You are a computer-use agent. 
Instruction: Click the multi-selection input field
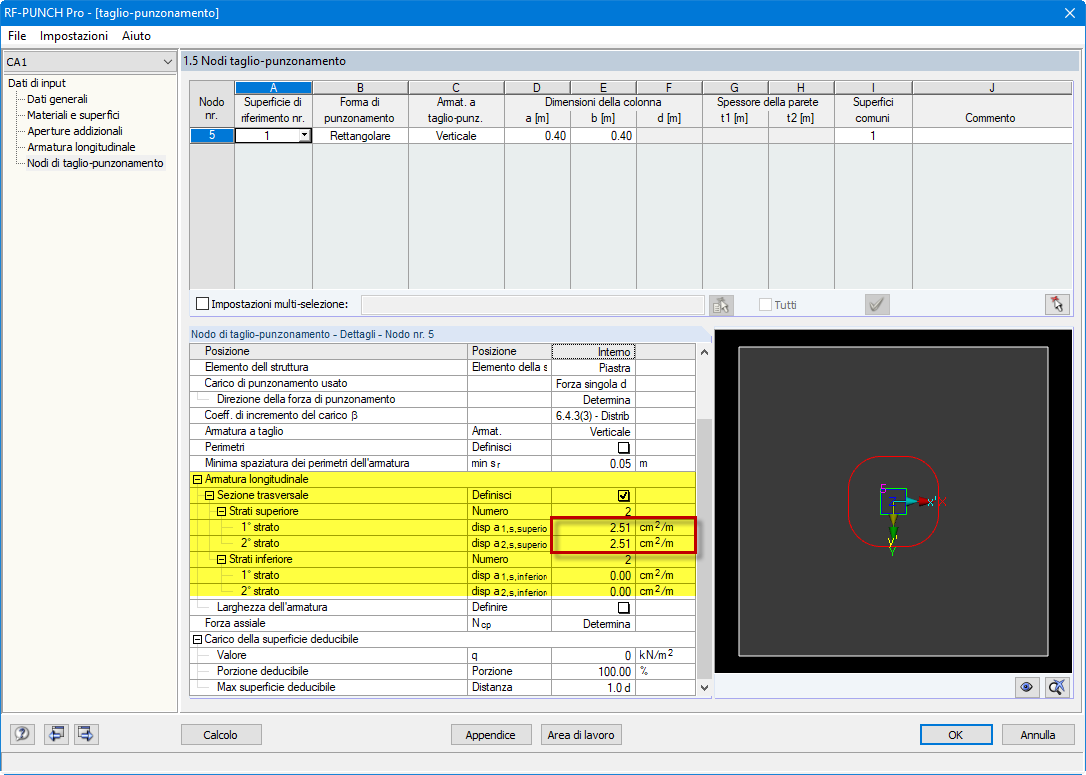pos(533,305)
